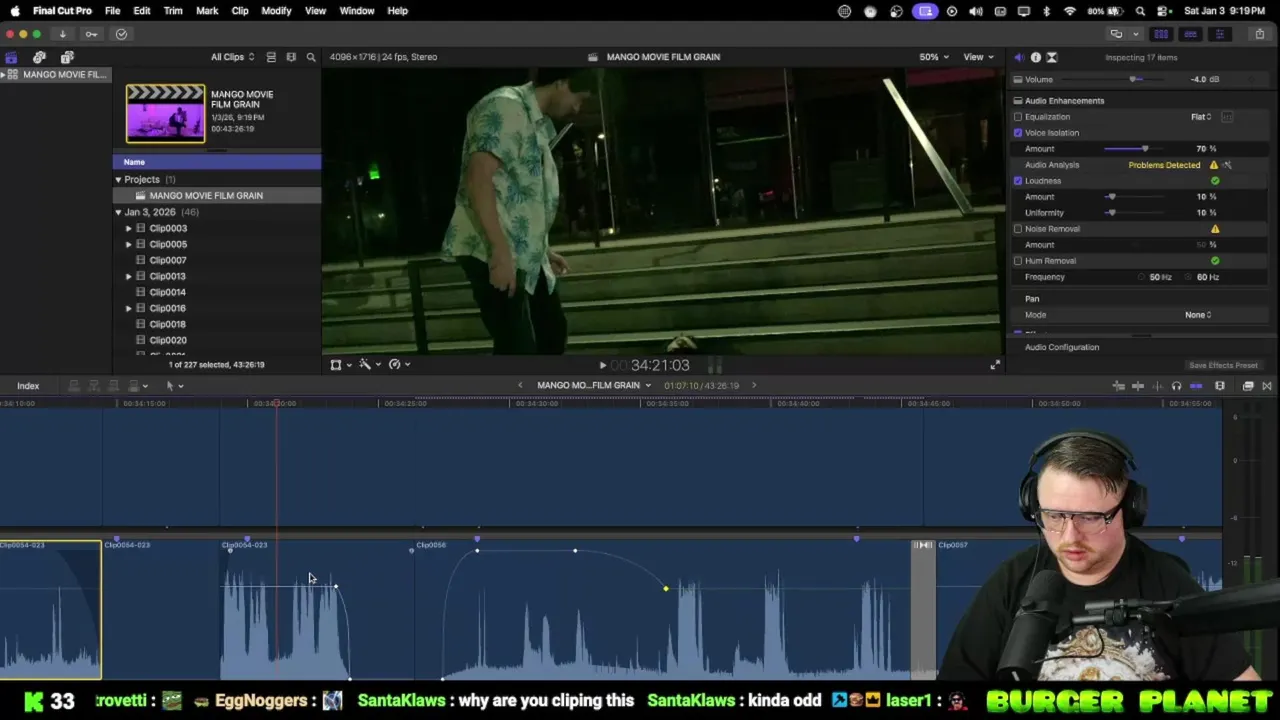Show the Audio inspector speaker icon
1280x720 pixels.
tap(1019, 57)
